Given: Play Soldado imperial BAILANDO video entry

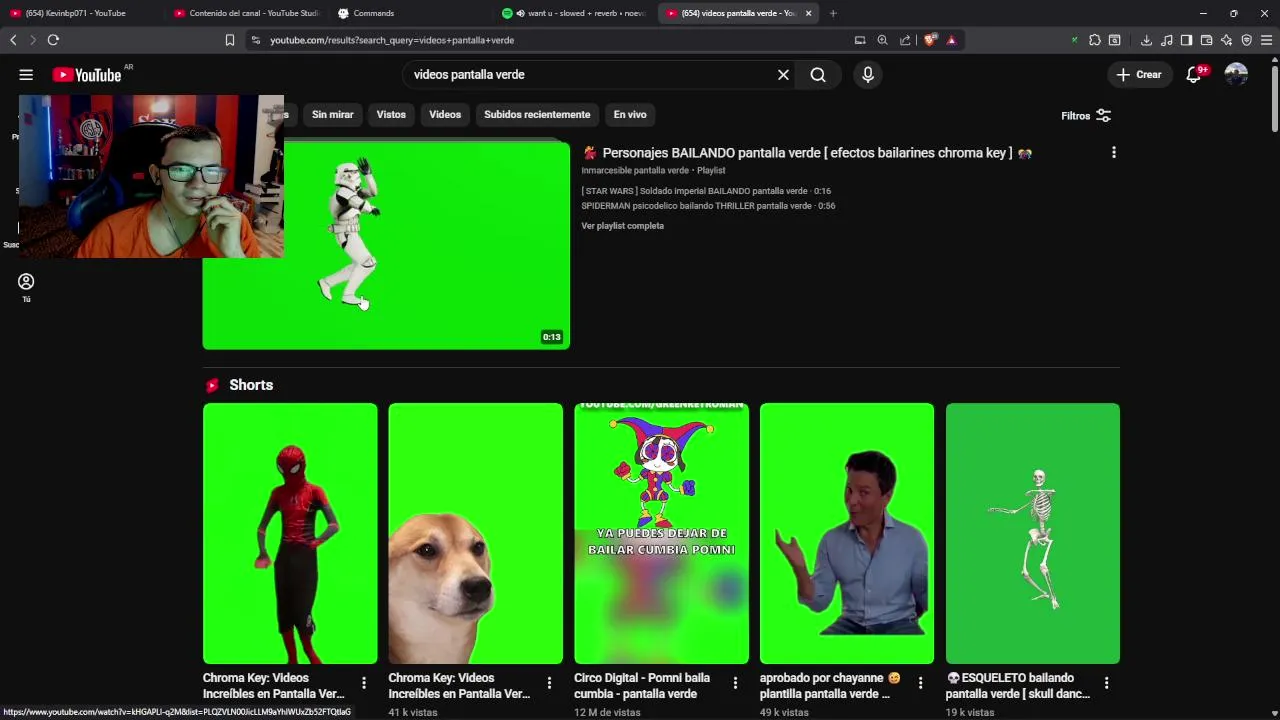Looking at the screenshot, I should click(x=706, y=191).
